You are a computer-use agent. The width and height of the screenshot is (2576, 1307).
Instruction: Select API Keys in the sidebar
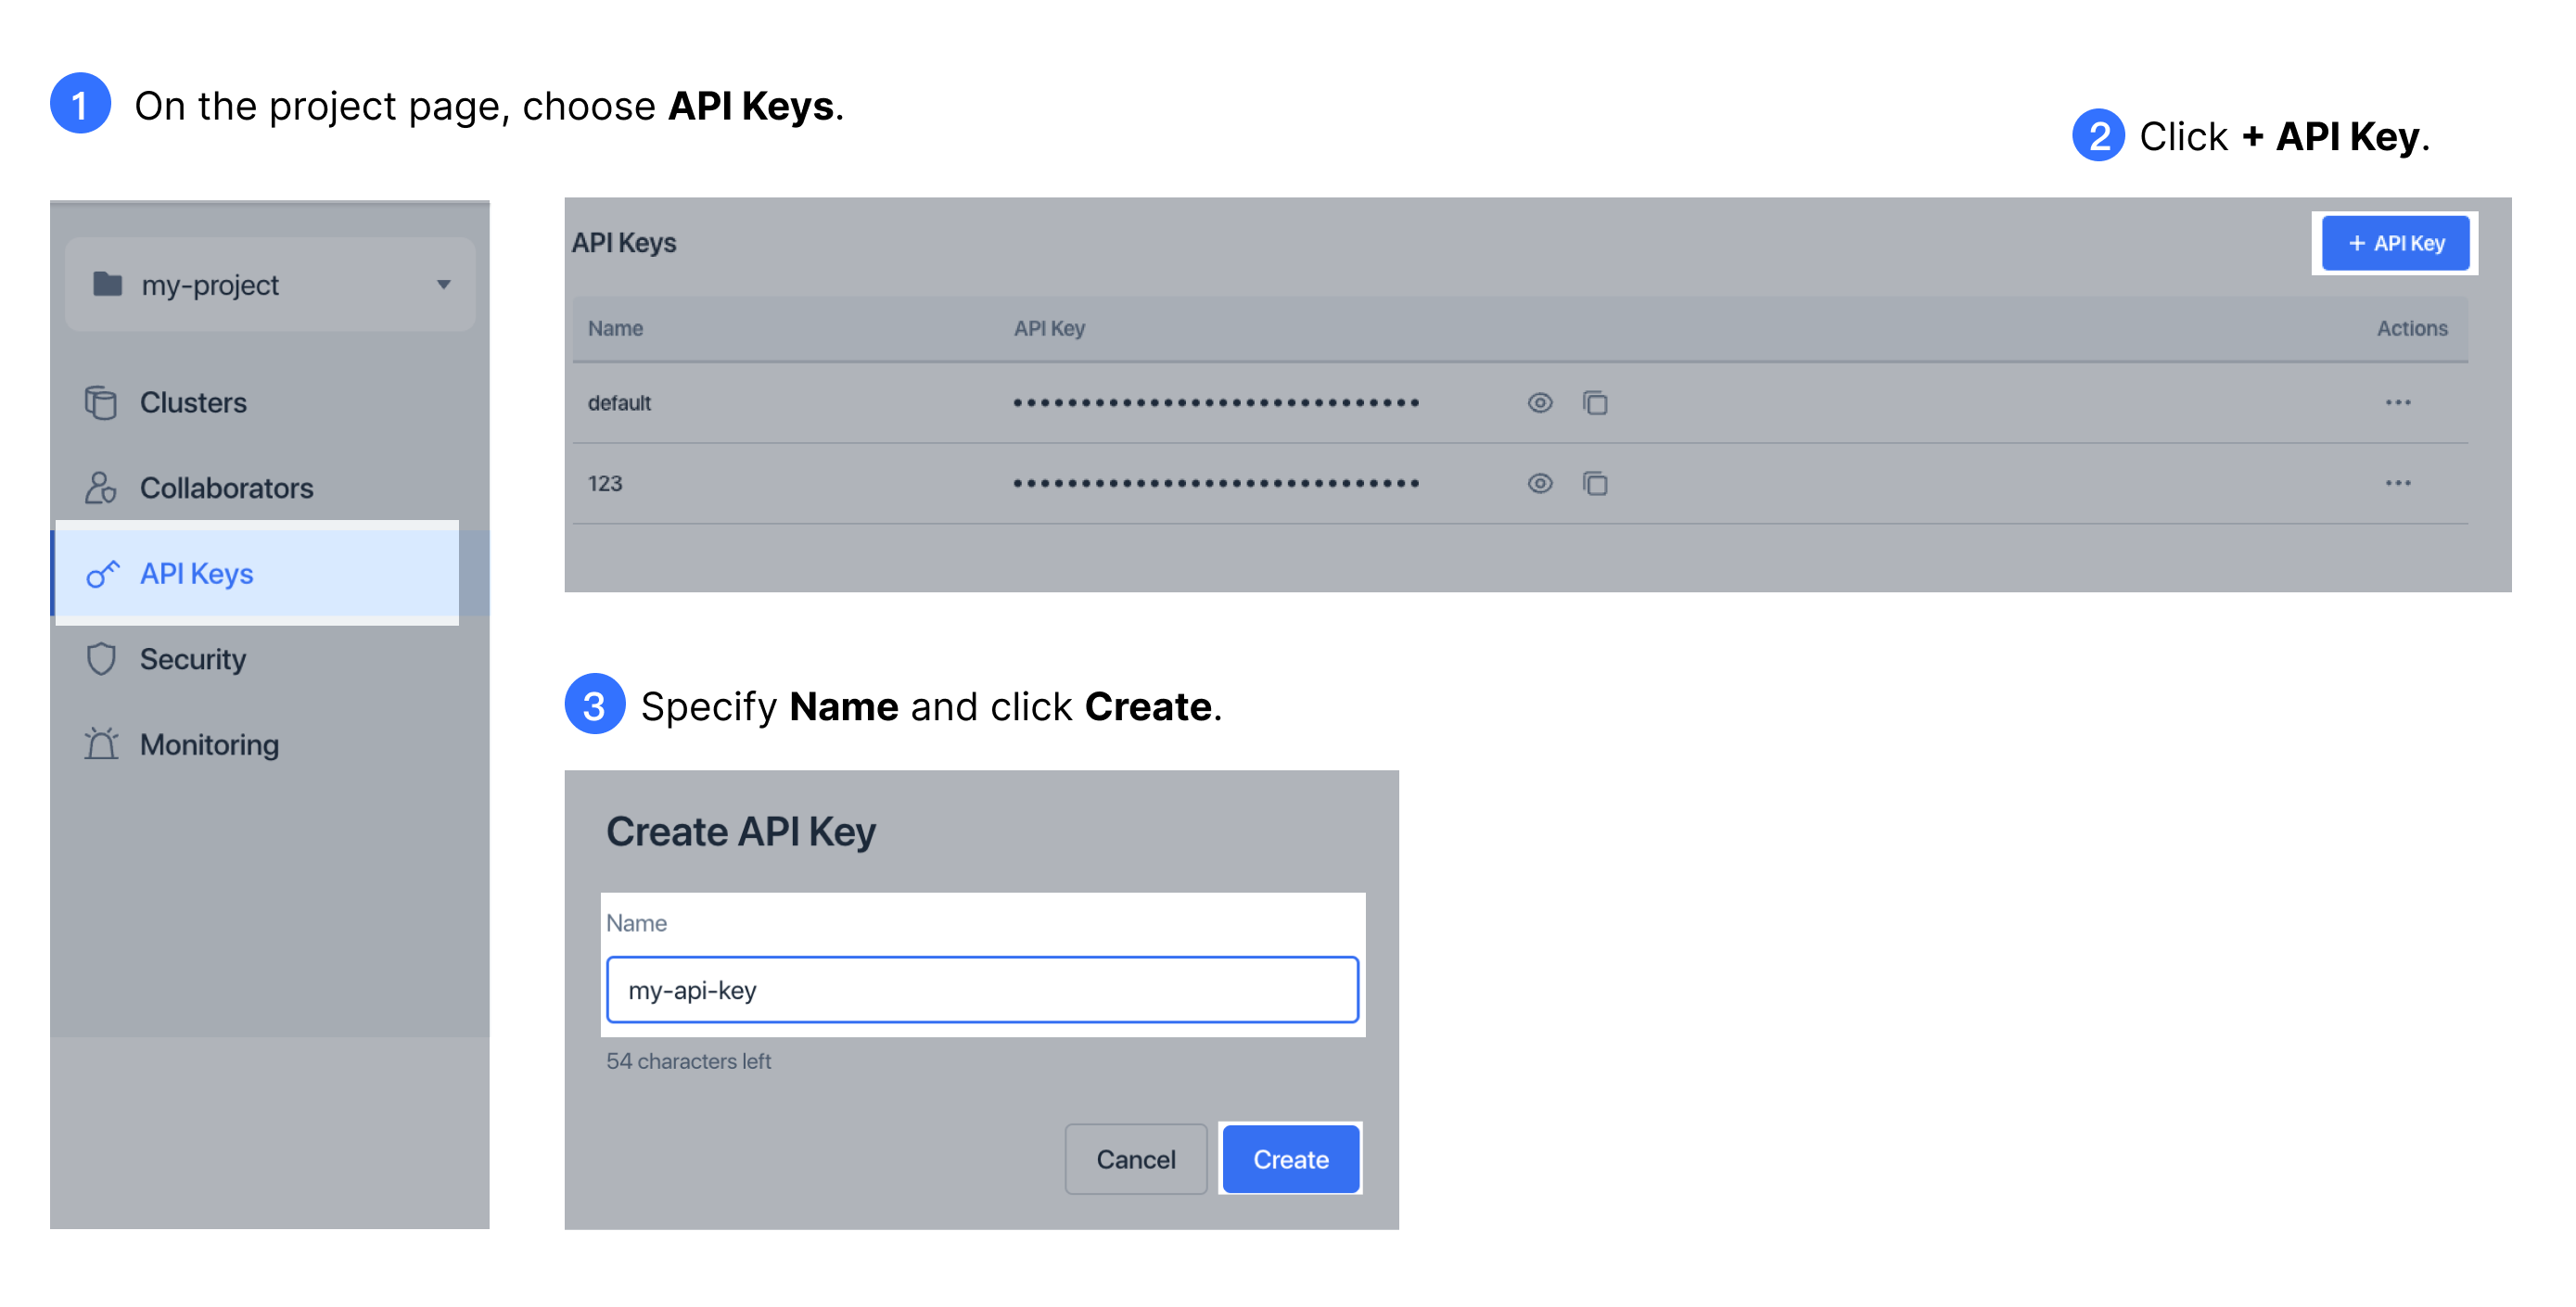coord(257,574)
